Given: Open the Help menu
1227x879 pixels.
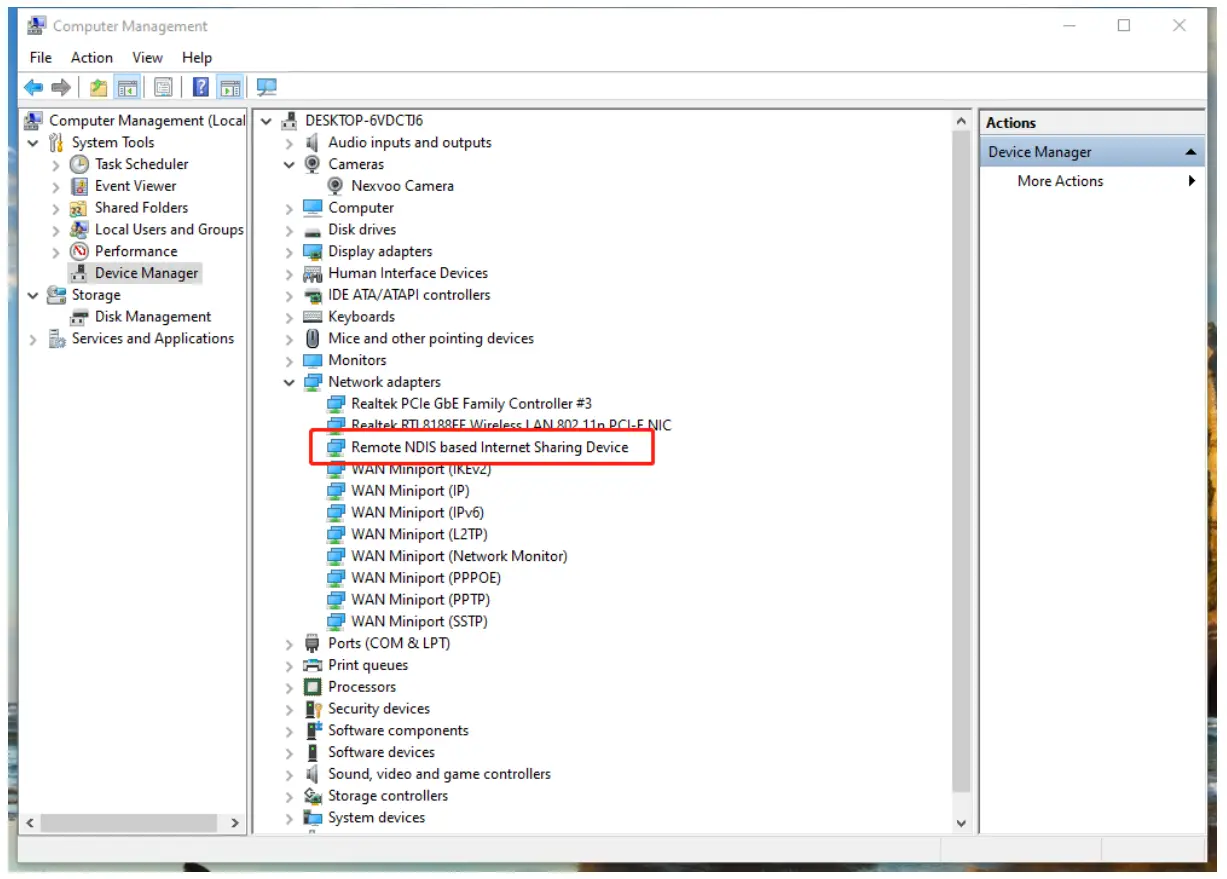Looking at the screenshot, I should point(197,57).
